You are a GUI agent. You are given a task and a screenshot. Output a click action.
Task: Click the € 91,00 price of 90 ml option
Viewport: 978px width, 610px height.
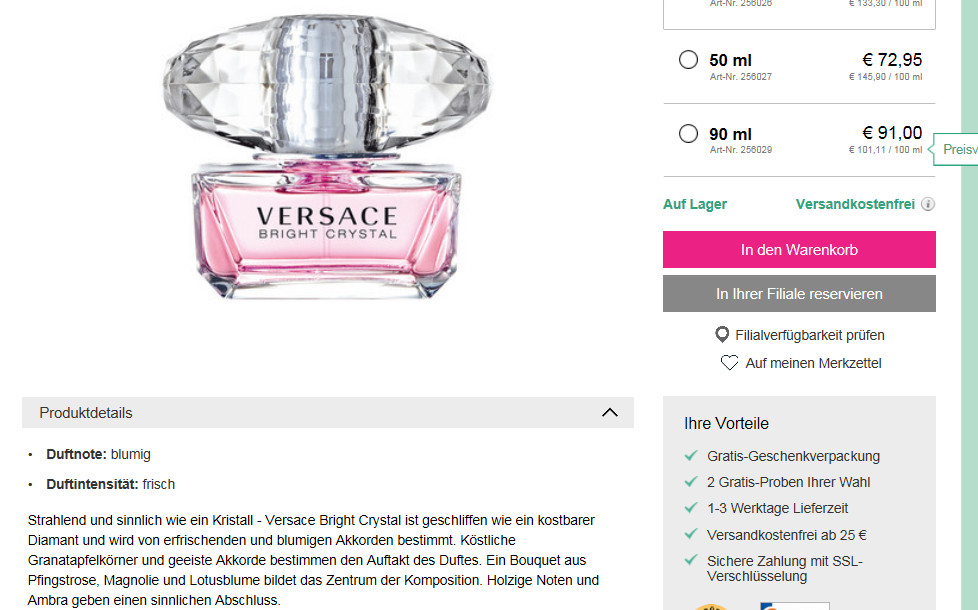pos(892,133)
